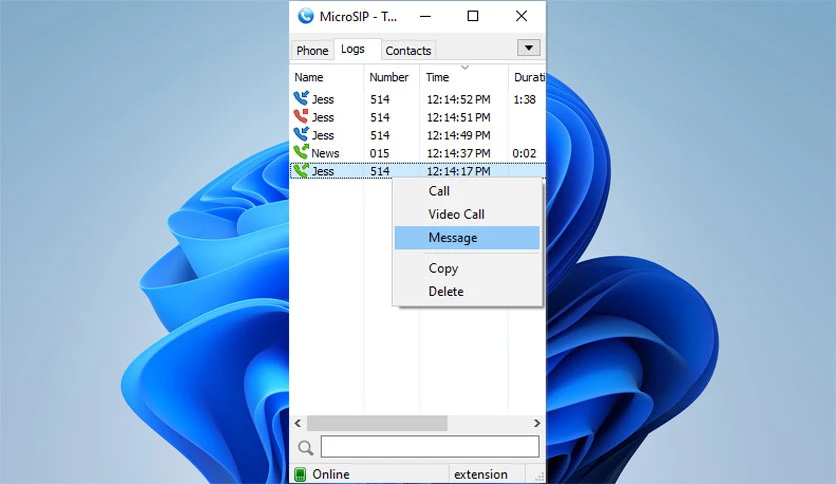The height and width of the screenshot is (484, 836).
Task: Click the incoming call icon for Jess 12:14:52 PM
Action: (301, 98)
